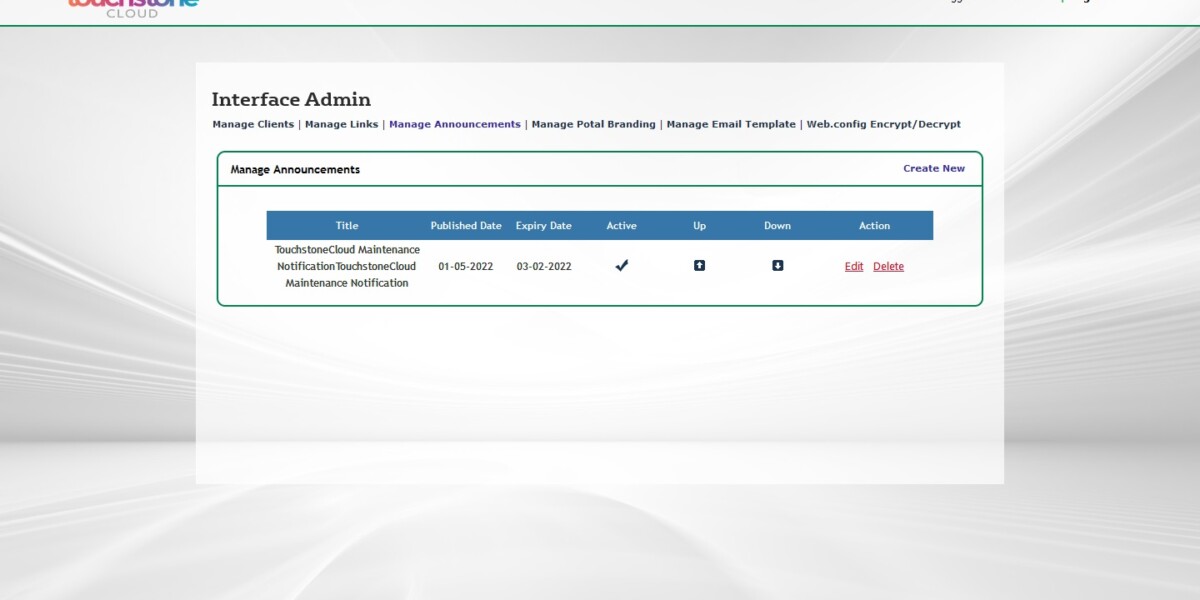This screenshot has width=1200, height=600.
Task: Edit the TouchstoneCloud Maintenance Notification
Action: [853, 266]
